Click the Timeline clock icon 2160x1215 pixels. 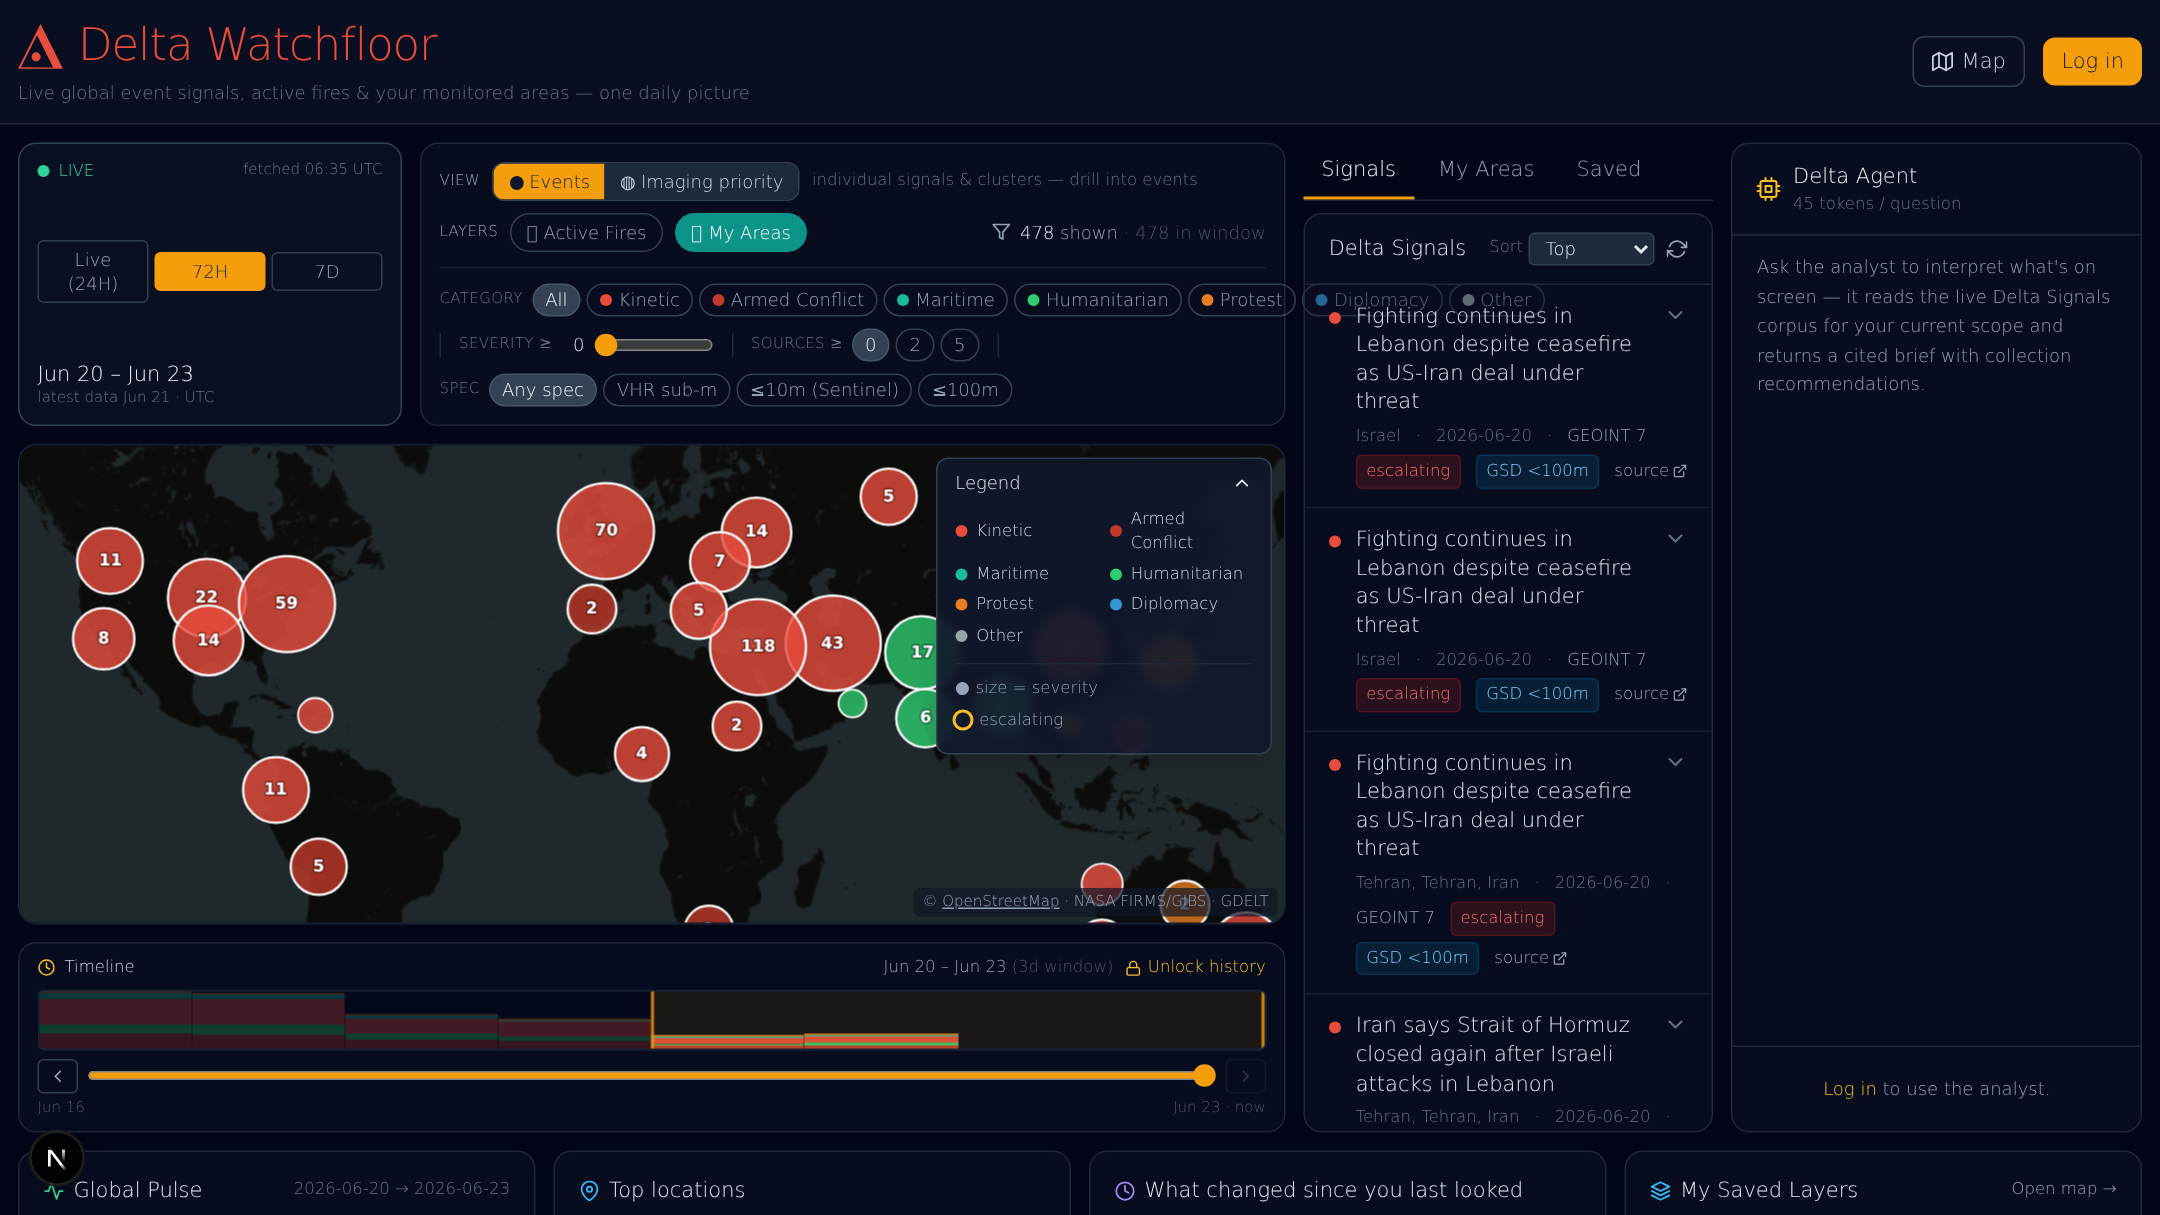point(46,967)
